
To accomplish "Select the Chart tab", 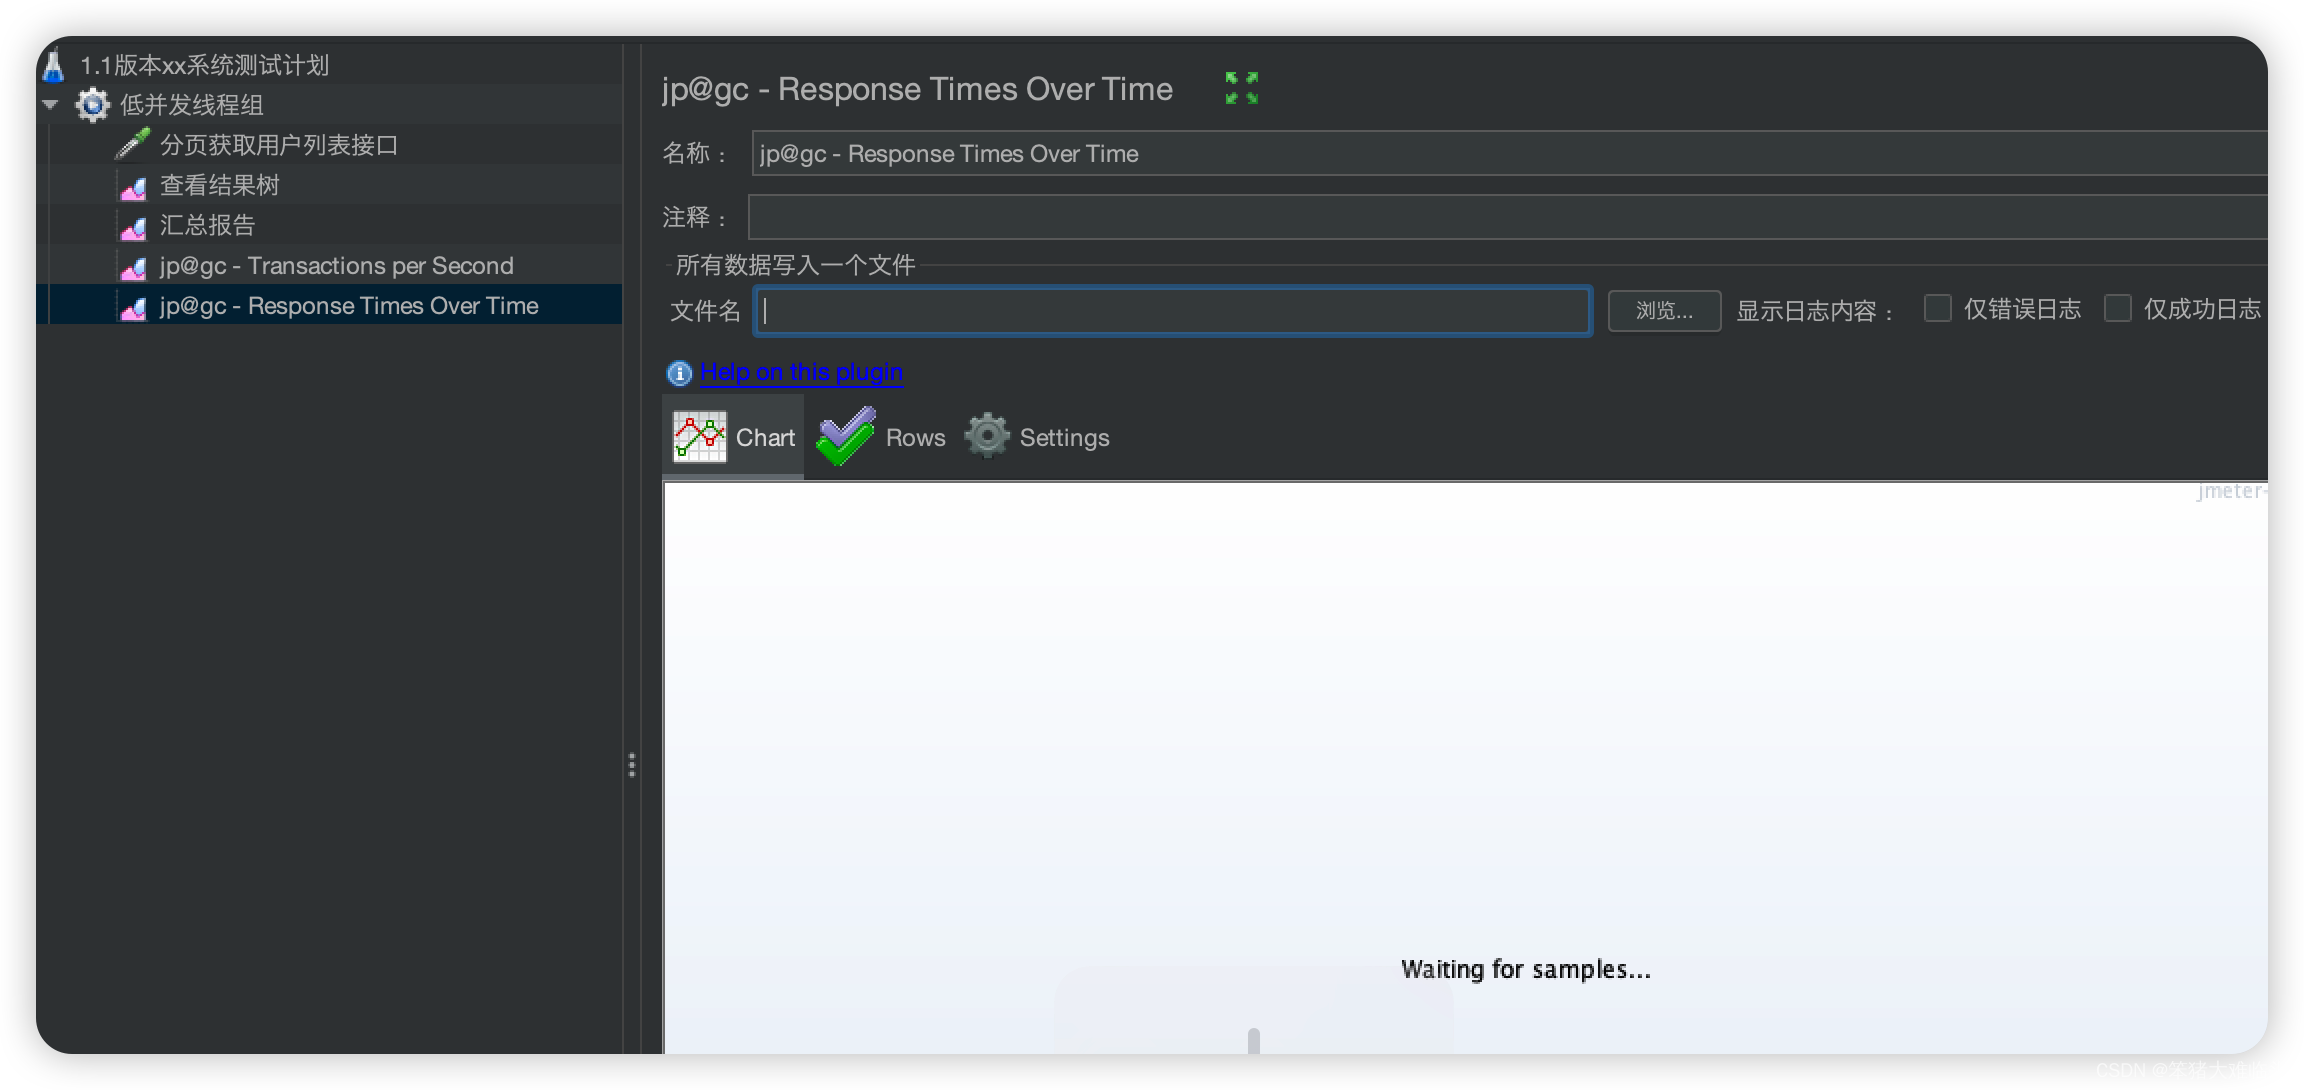I will pyautogui.click(x=735, y=438).
